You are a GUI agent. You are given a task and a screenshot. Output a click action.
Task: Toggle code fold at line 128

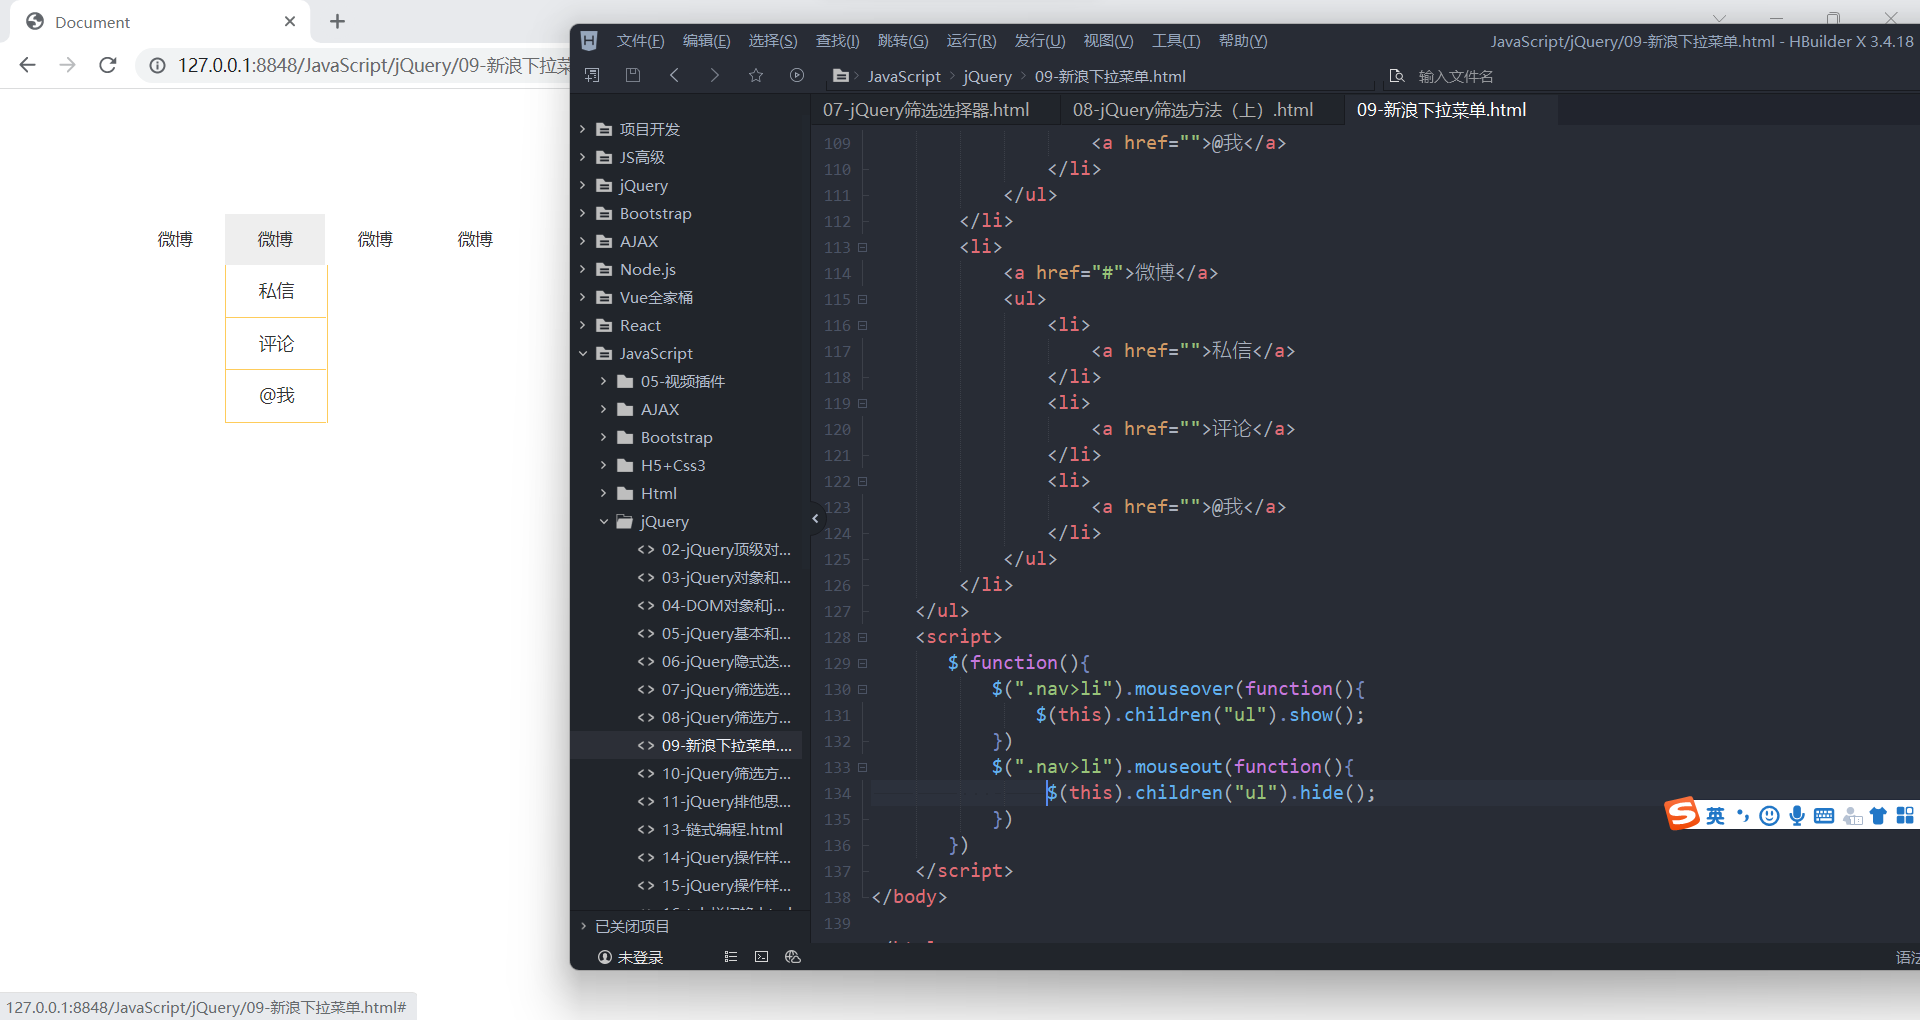862,637
